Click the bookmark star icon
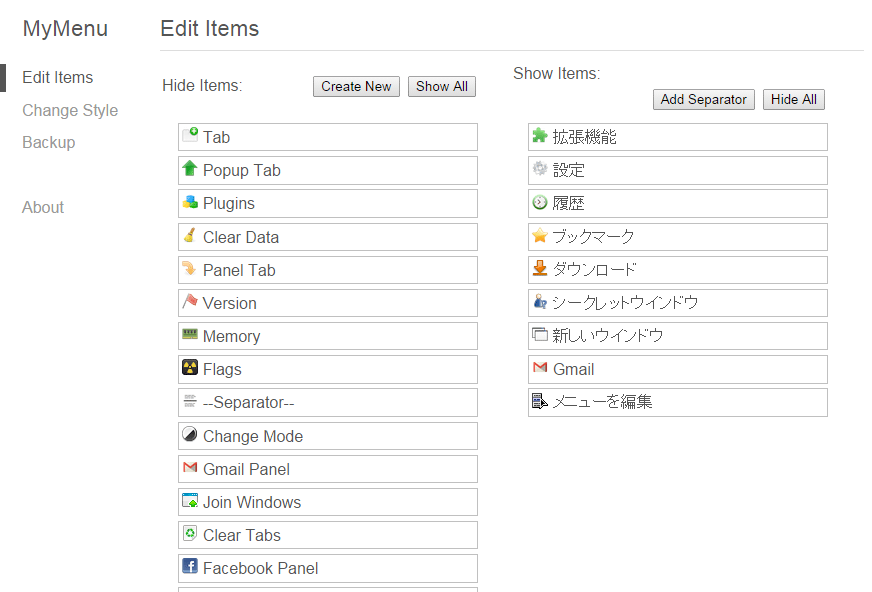872x592 pixels. [539, 235]
